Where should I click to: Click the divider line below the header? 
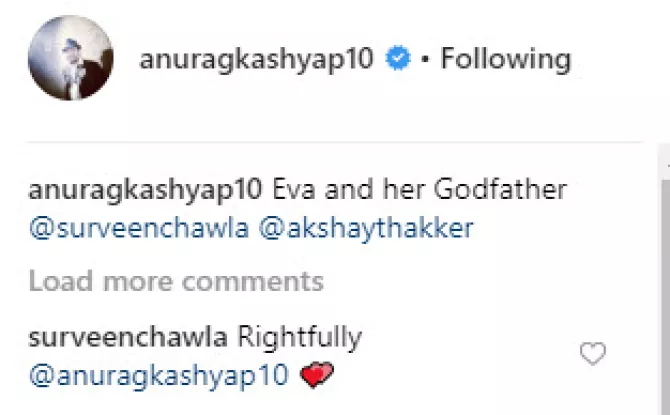click(335, 141)
